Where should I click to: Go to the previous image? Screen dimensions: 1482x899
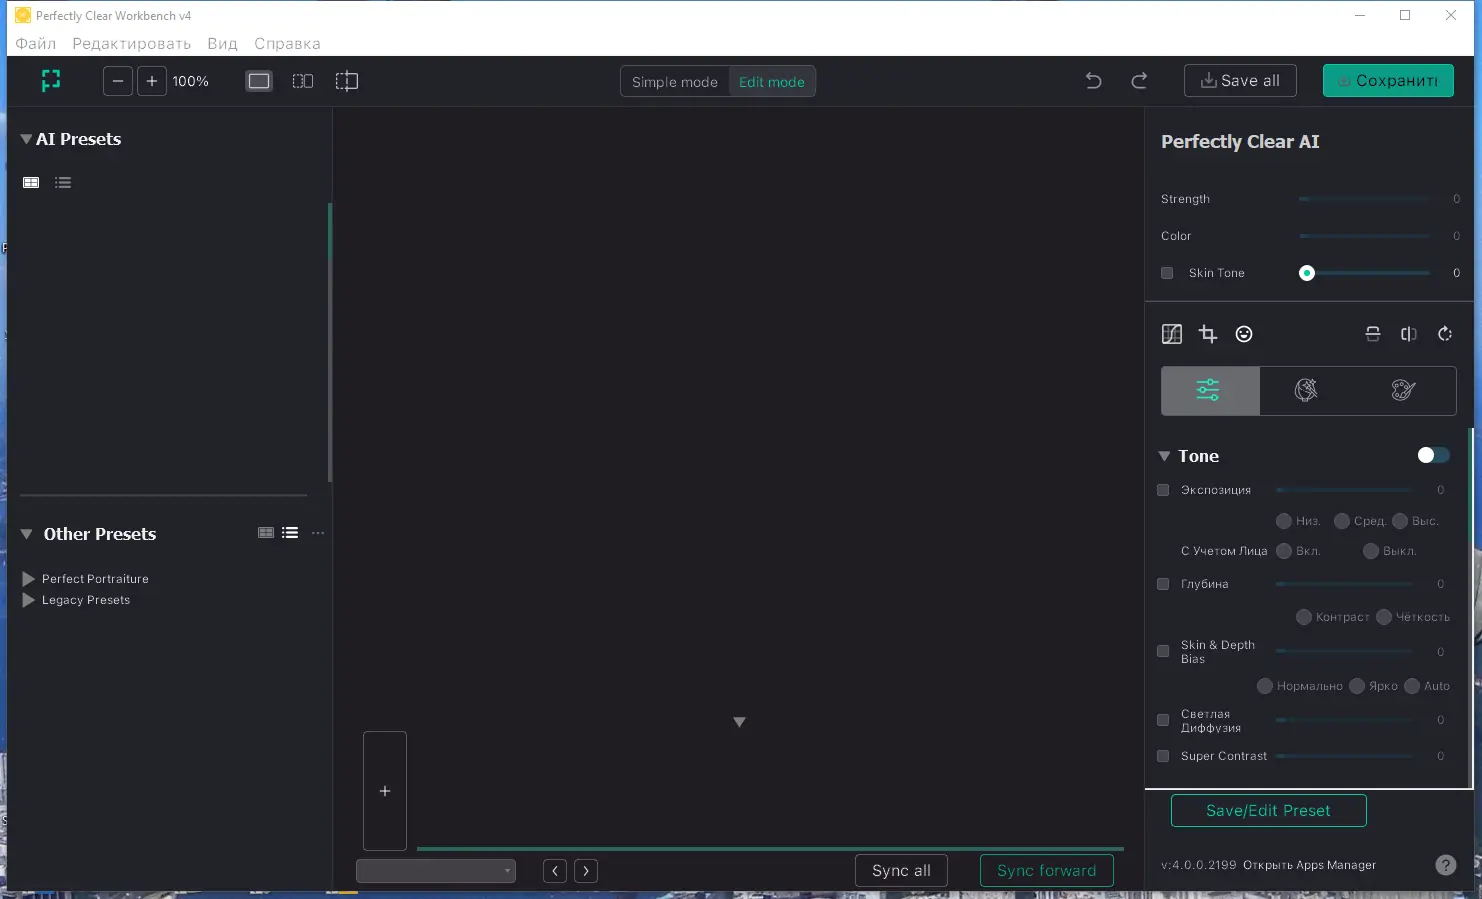[x=555, y=871]
